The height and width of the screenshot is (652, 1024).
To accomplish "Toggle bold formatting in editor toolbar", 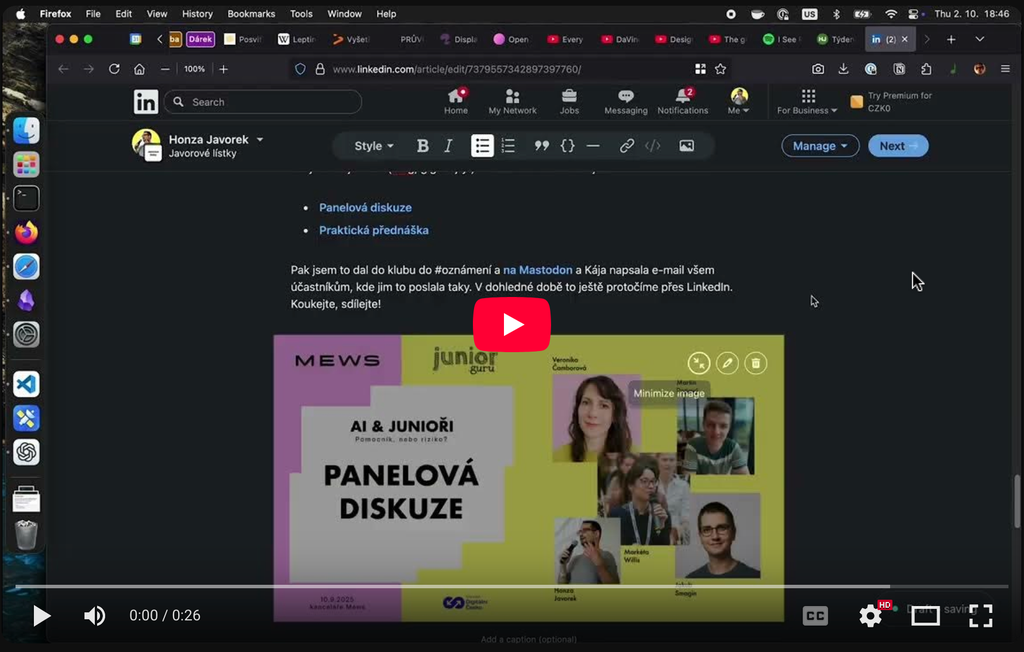I will 422,146.
